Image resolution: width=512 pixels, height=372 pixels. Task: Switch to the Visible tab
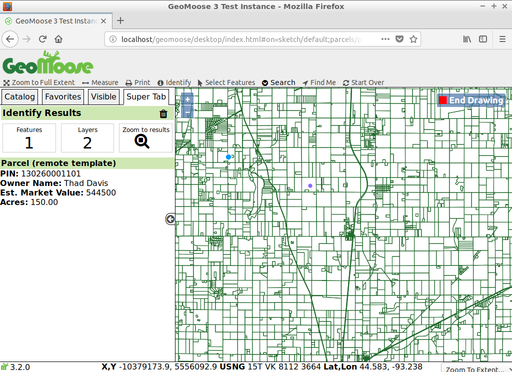[x=104, y=97]
